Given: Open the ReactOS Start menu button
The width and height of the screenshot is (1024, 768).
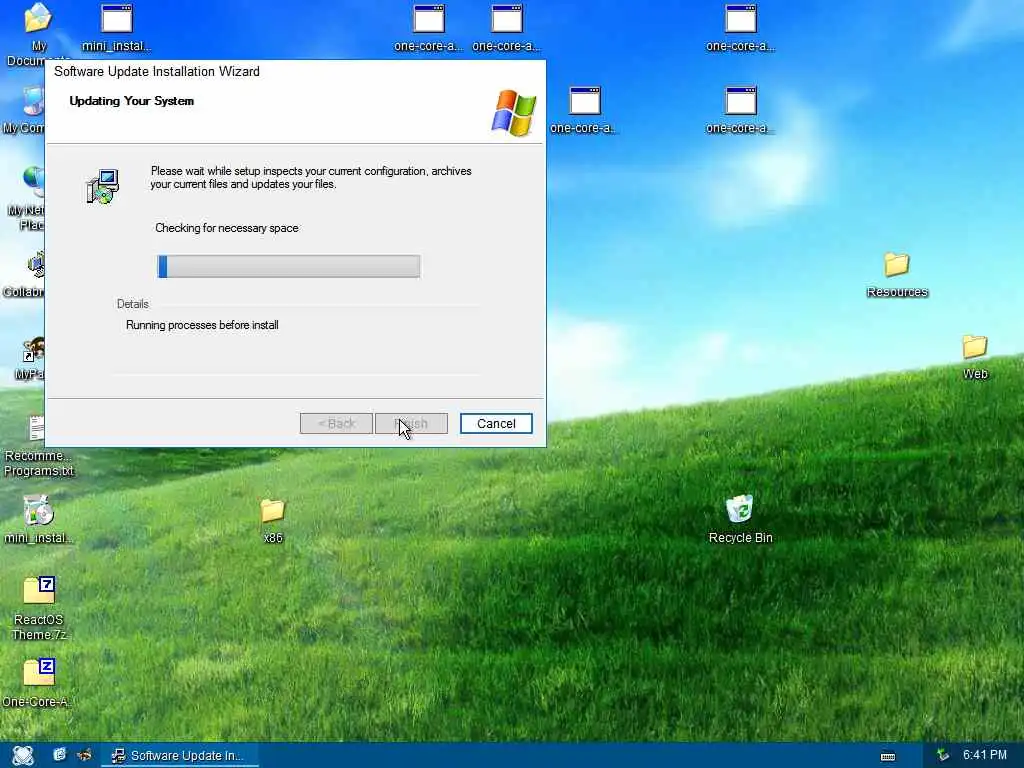Looking at the screenshot, I should click(23, 756).
